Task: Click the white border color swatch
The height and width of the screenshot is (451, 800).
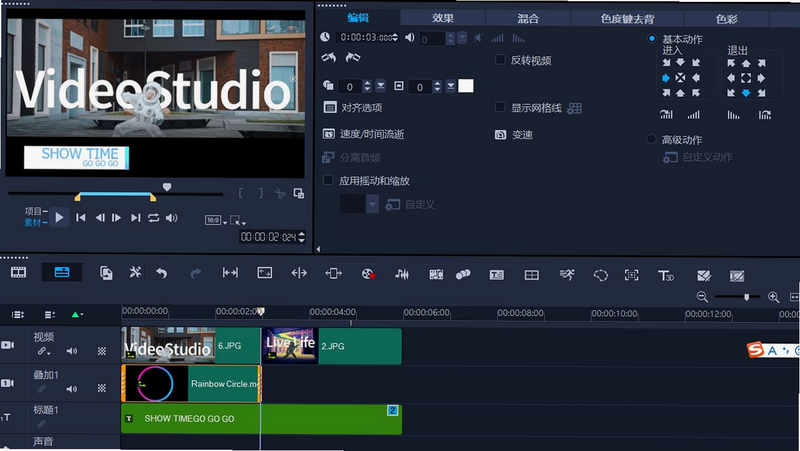Action: tap(466, 86)
